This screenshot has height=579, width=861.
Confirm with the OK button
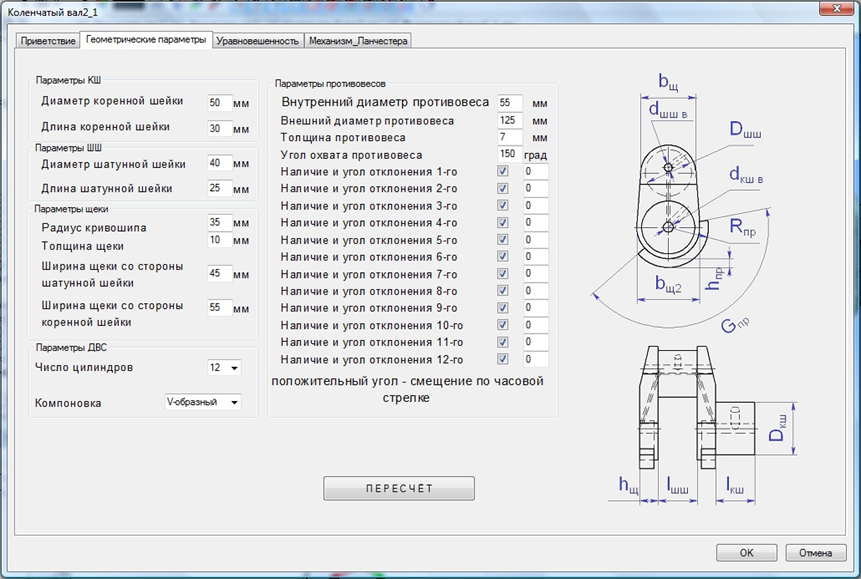746,553
